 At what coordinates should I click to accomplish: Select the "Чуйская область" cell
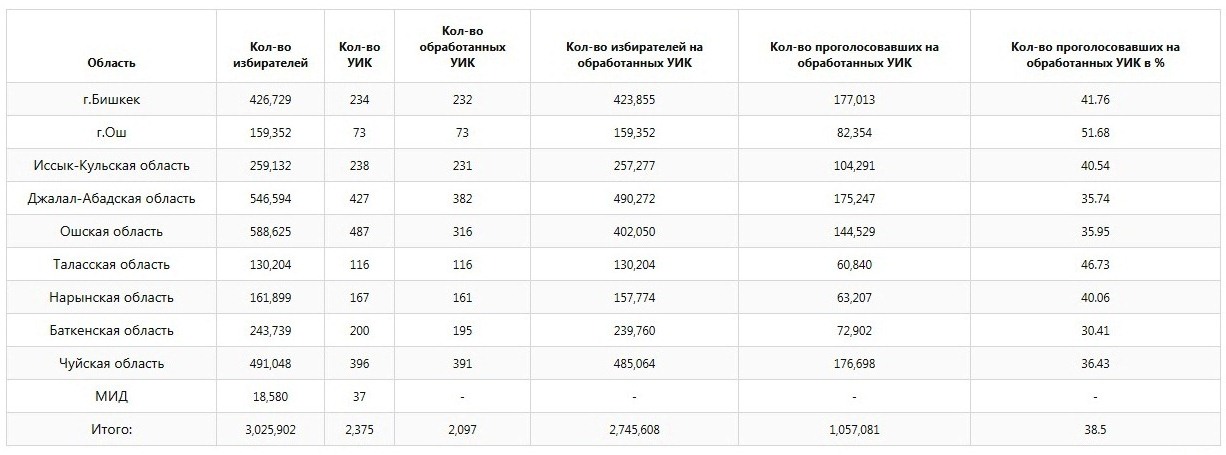coord(111,364)
